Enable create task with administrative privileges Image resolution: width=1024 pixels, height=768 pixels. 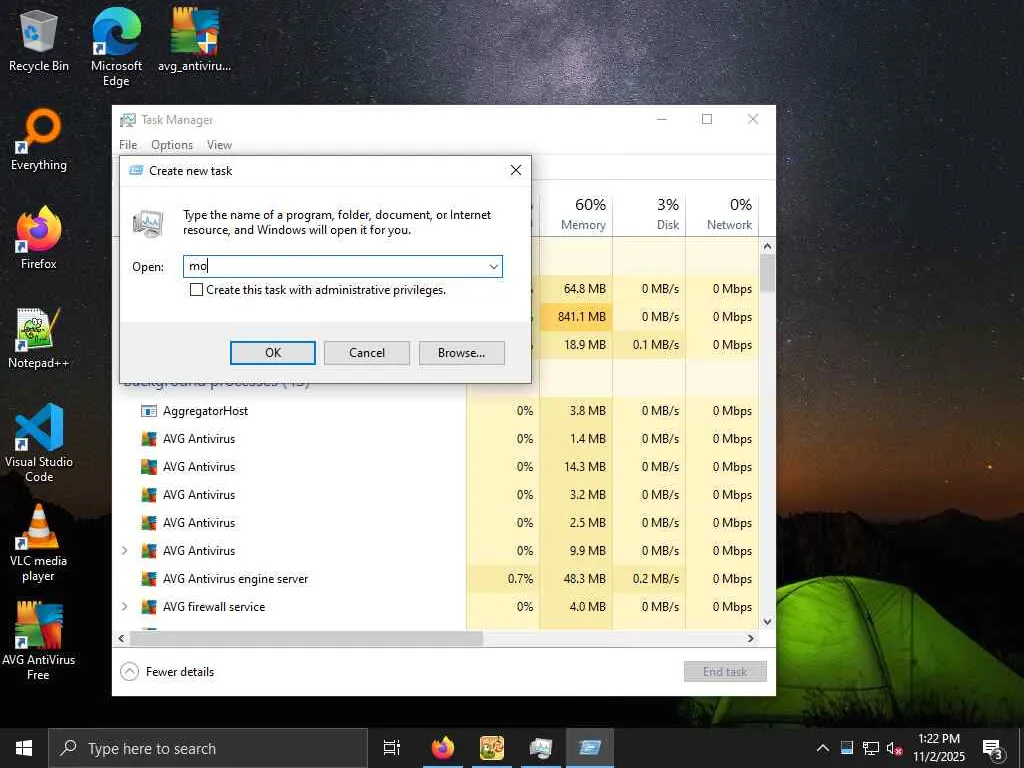(x=196, y=290)
